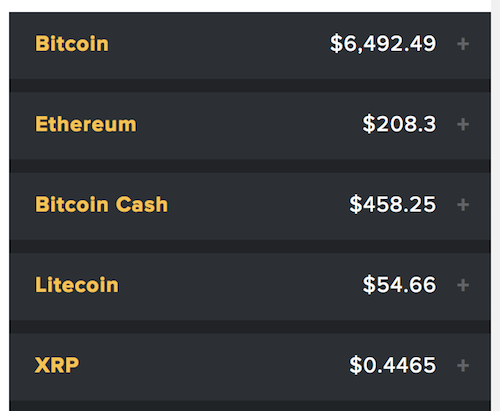This screenshot has height=411, width=500.
Task: Select the $458.25 Bitcoin Cash price
Action: [x=393, y=204]
